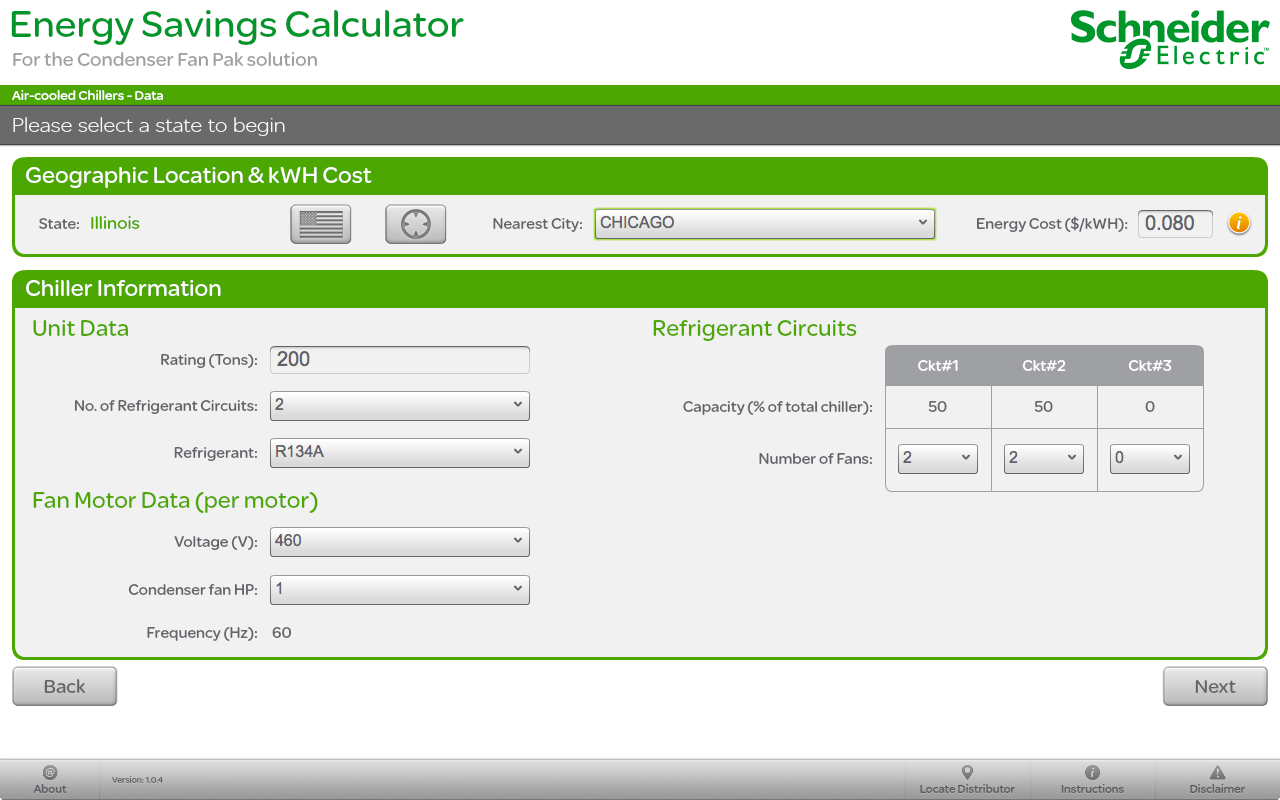The image size is (1280, 800).
Task: Click the 'Capacity (% of total chiller):' label
Action: (x=778, y=407)
